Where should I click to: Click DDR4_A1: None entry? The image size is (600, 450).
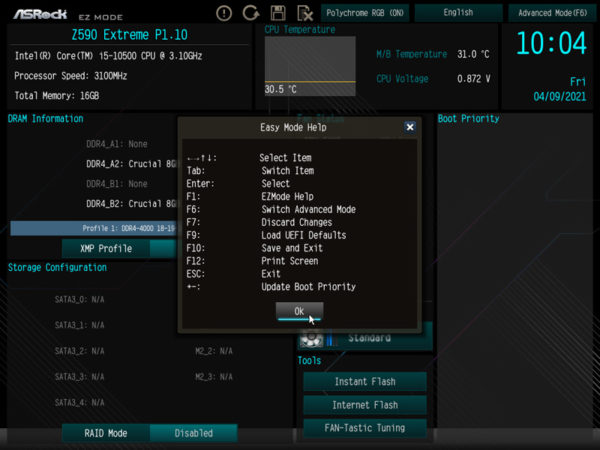pos(117,144)
